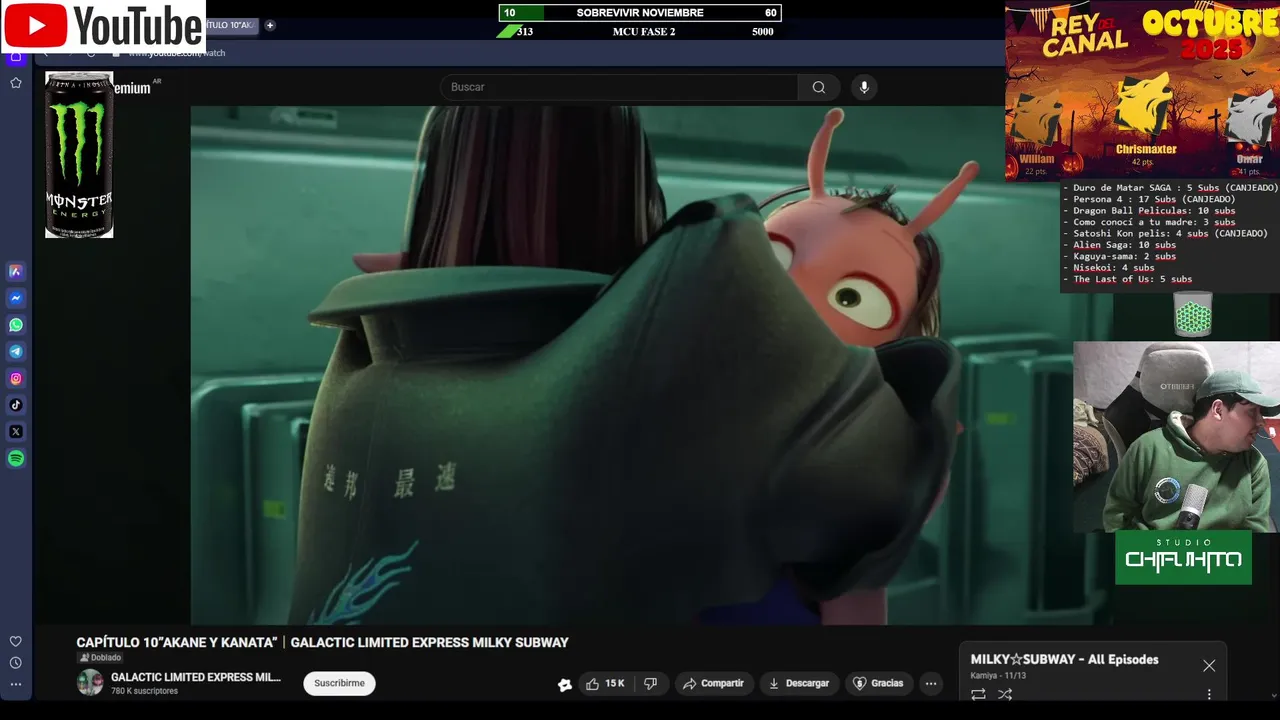
Task: Click the youtube.com/watch address bar
Action: tap(177, 53)
